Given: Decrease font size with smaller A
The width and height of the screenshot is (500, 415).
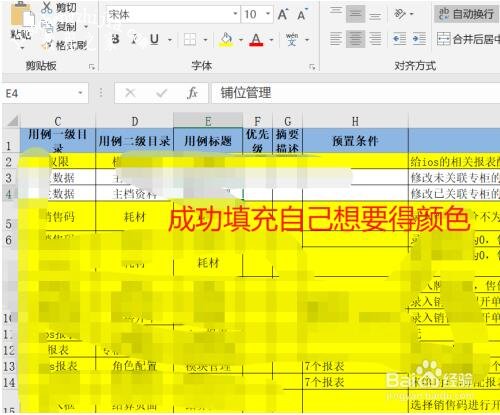Looking at the screenshot, I should click(302, 15).
